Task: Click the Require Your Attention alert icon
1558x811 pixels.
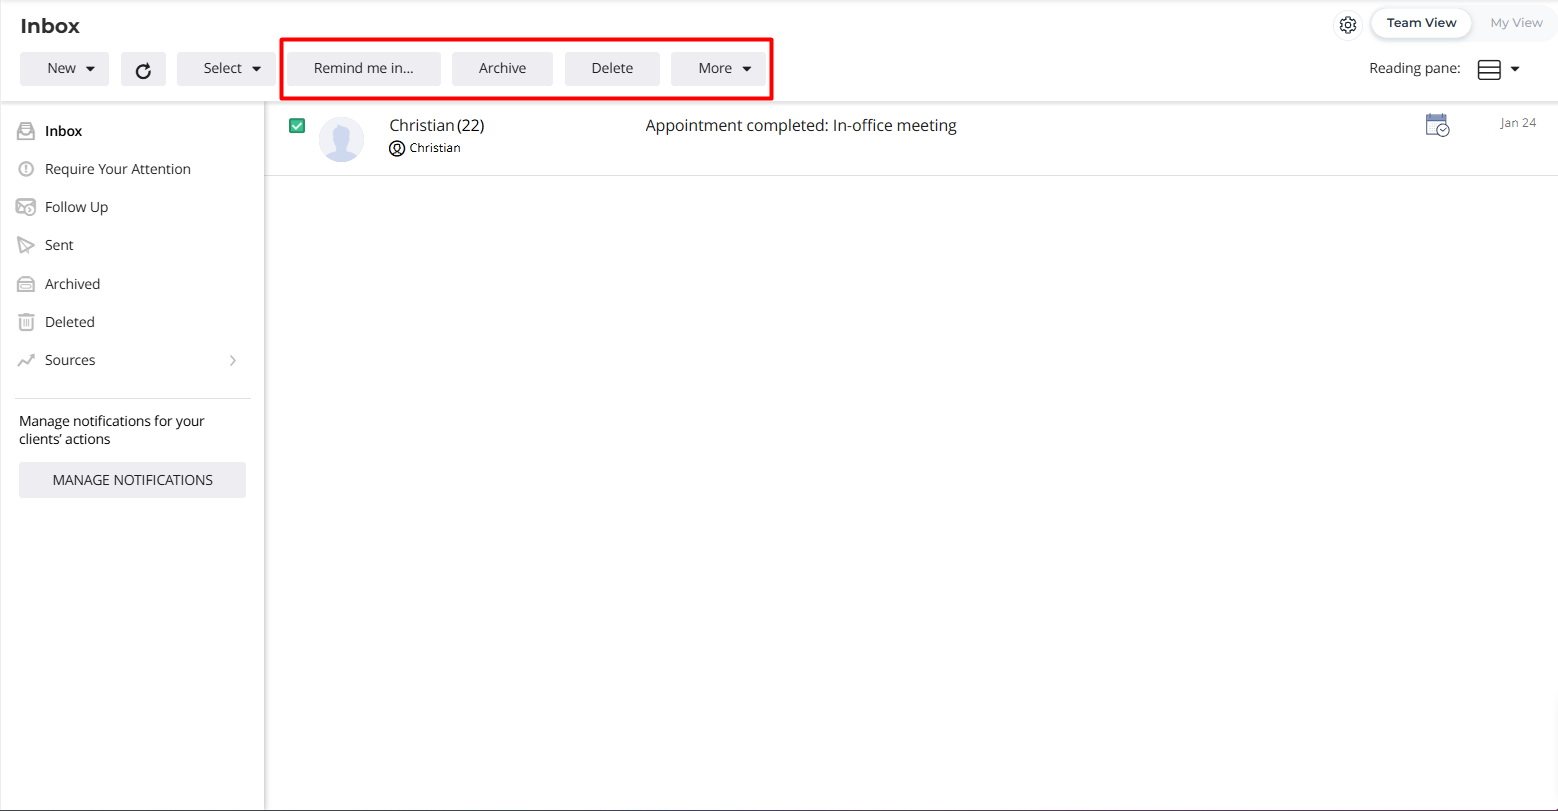Action: coord(26,169)
